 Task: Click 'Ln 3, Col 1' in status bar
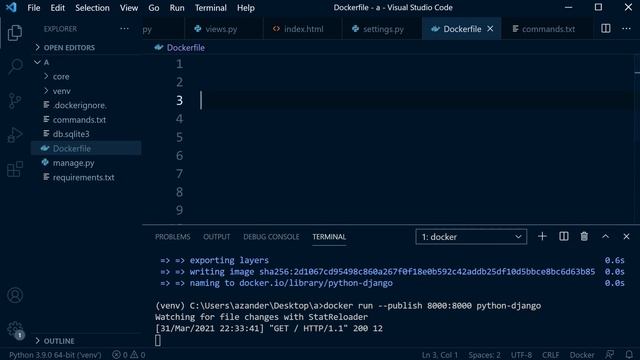tap(440, 355)
